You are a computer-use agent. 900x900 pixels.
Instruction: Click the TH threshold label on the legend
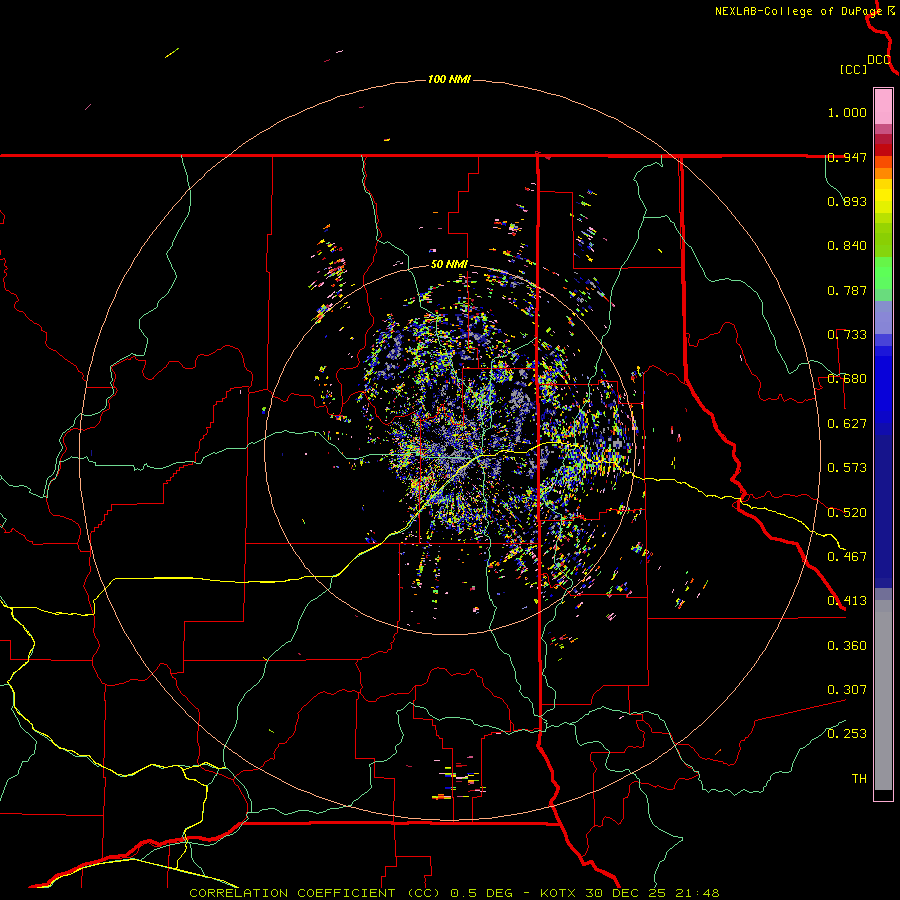pos(858,779)
